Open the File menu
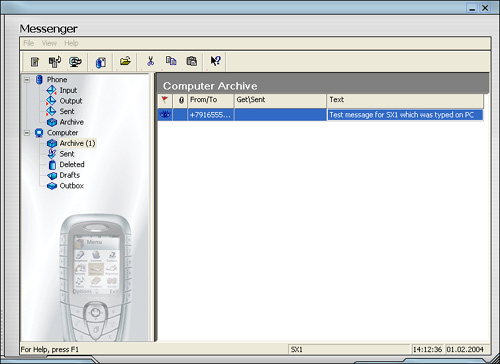This screenshot has height=364, width=500. pyautogui.click(x=29, y=43)
